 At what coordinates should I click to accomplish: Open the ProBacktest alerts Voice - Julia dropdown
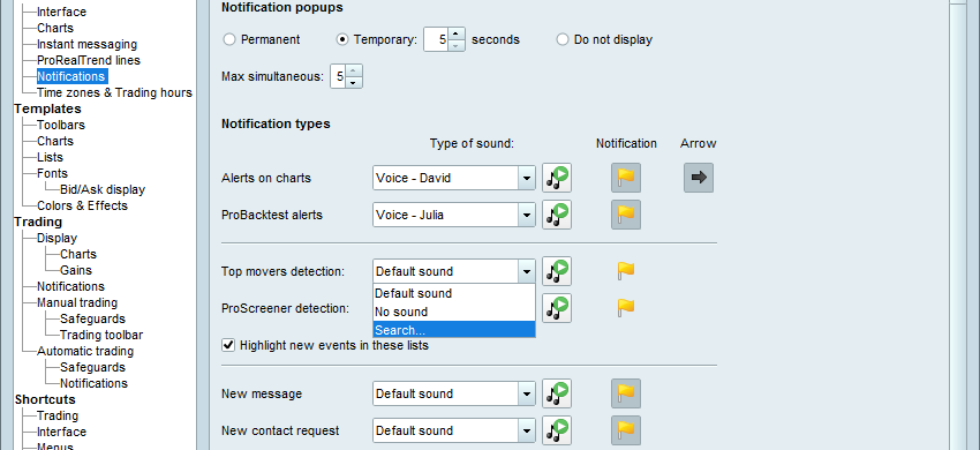454,215
